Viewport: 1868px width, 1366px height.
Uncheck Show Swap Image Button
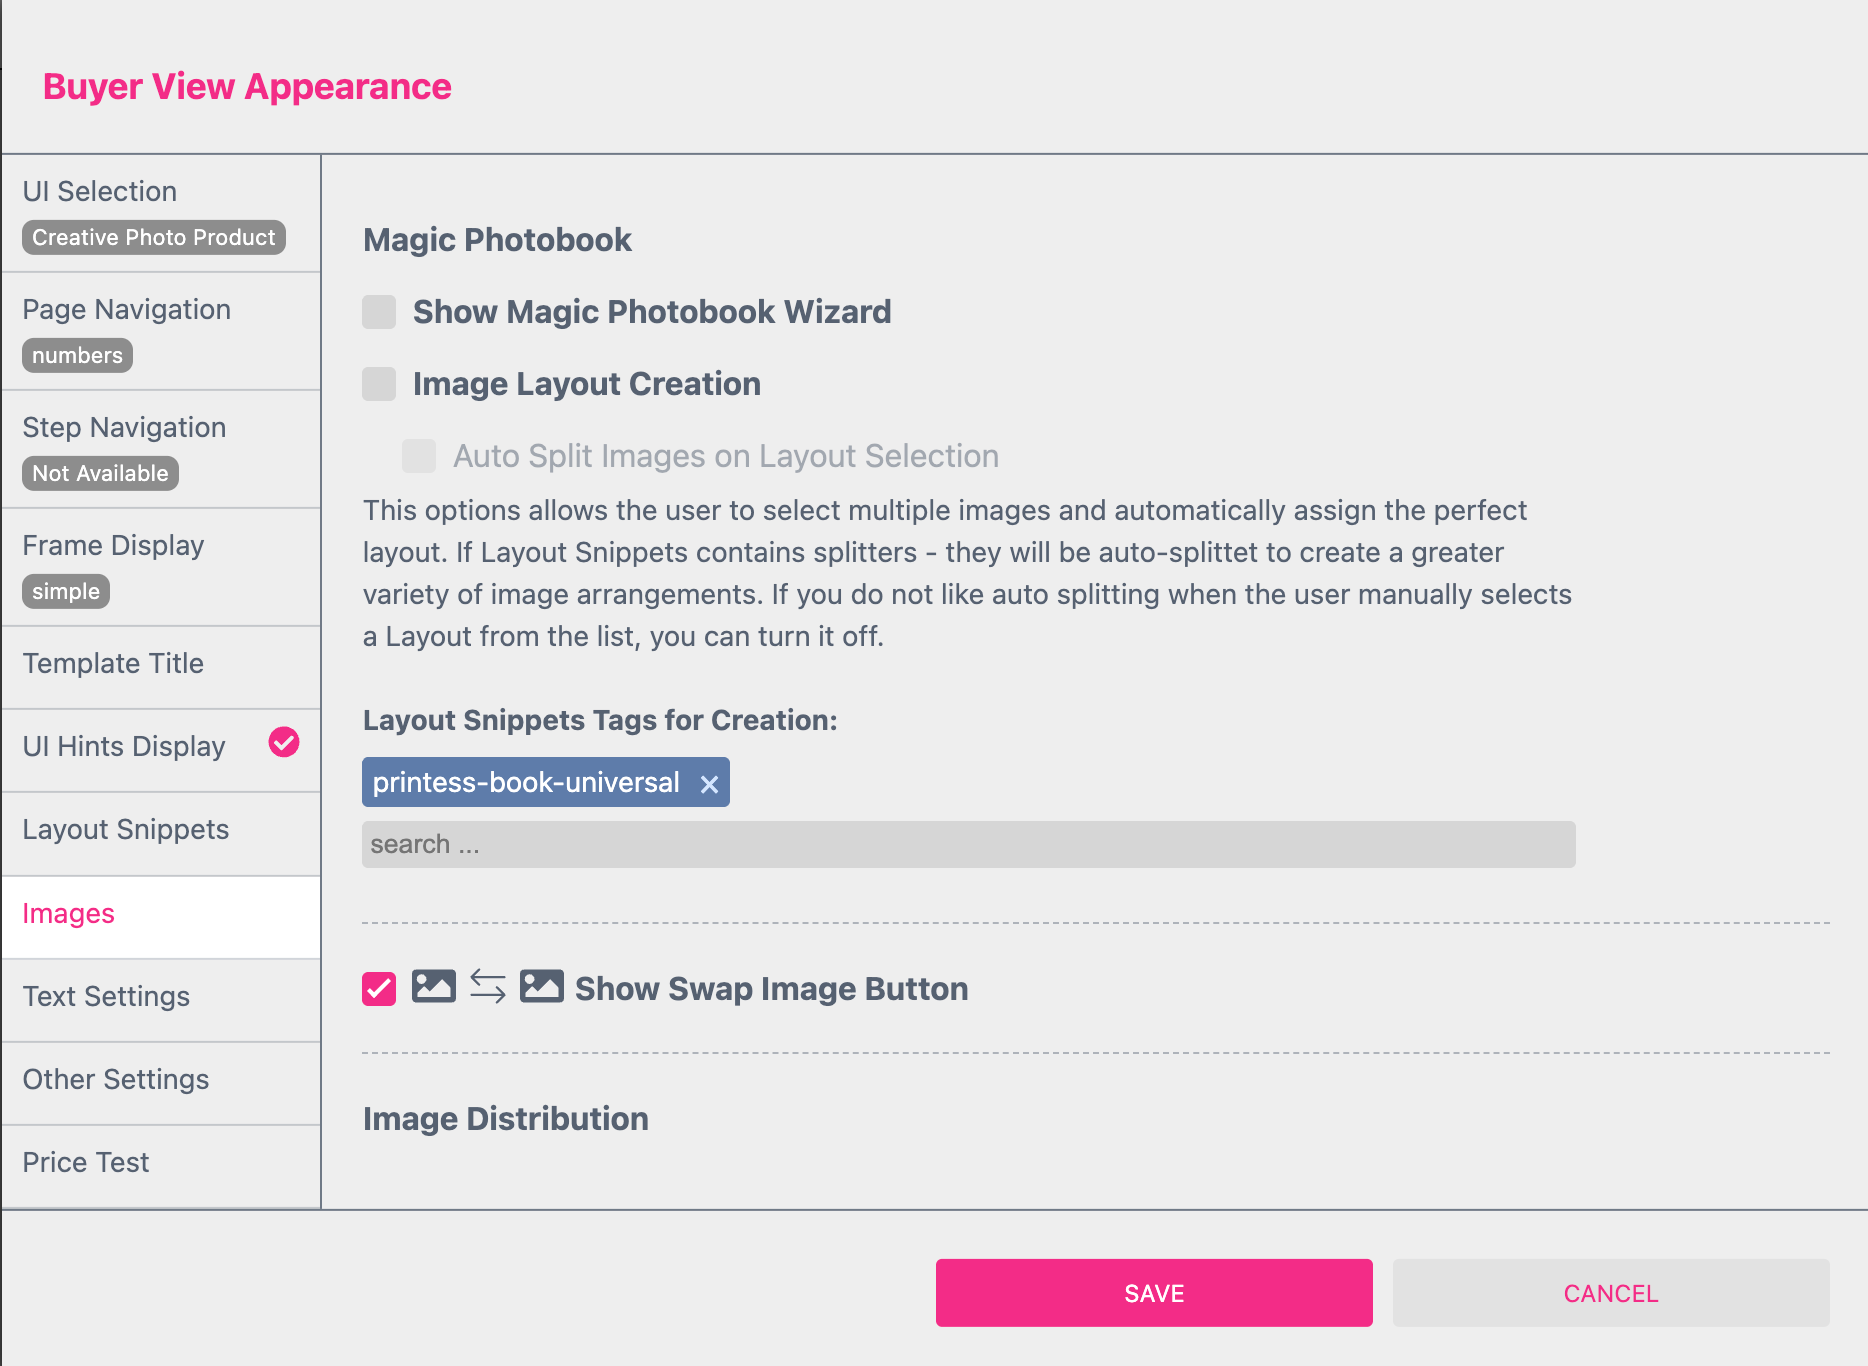point(378,988)
